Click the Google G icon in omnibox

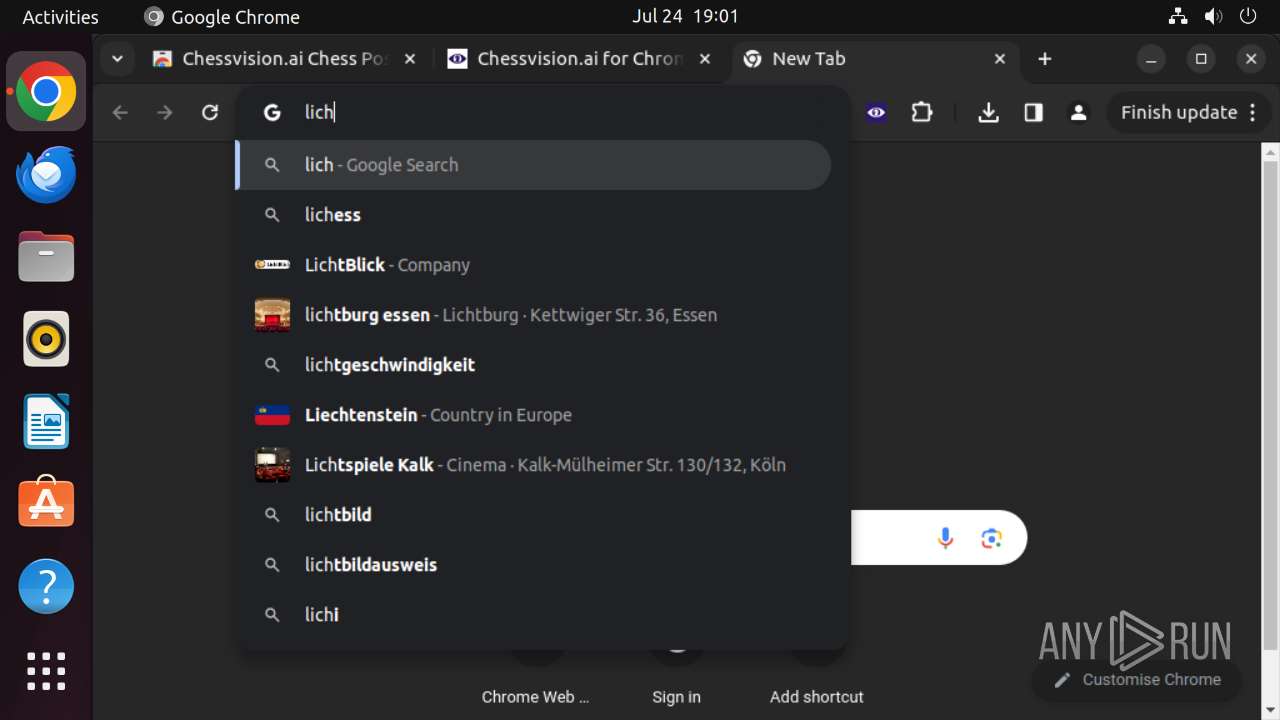[272, 112]
